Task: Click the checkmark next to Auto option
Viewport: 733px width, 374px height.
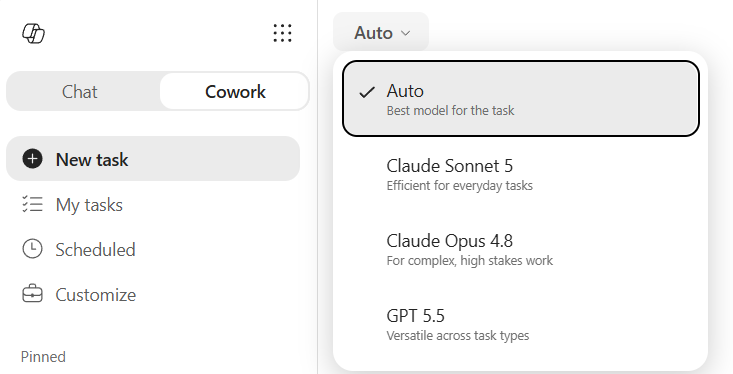Action: (367, 92)
